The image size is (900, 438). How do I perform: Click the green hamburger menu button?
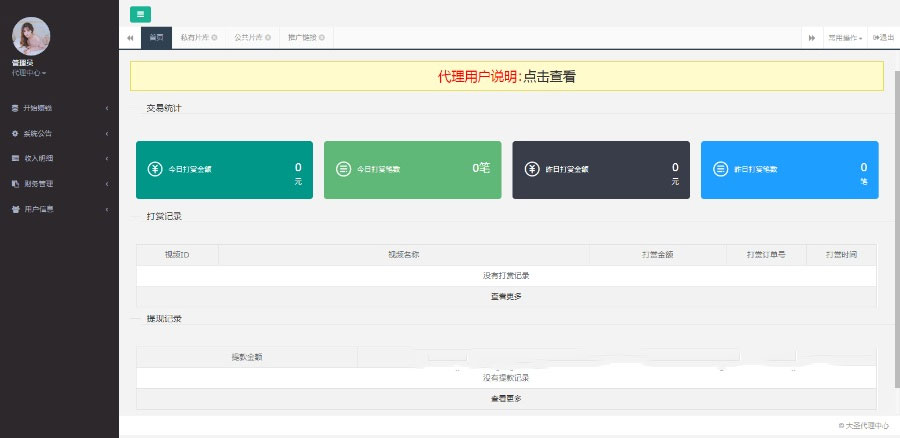point(140,14)
